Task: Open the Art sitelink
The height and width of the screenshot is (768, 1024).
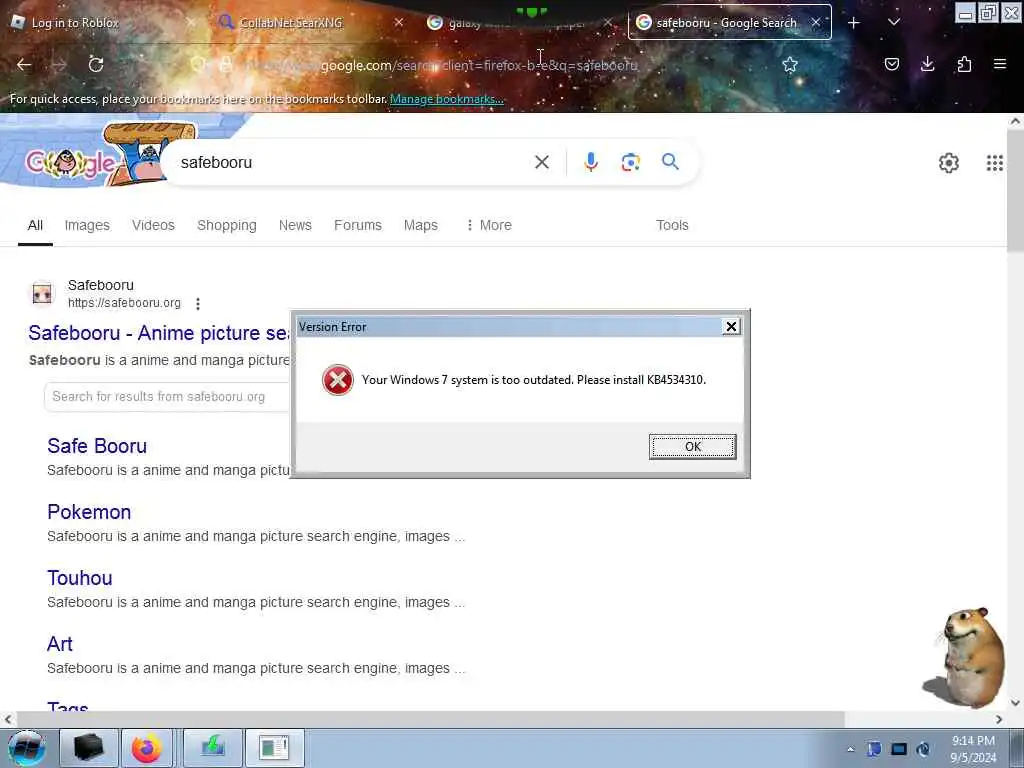Action: [x=59, y=644]
